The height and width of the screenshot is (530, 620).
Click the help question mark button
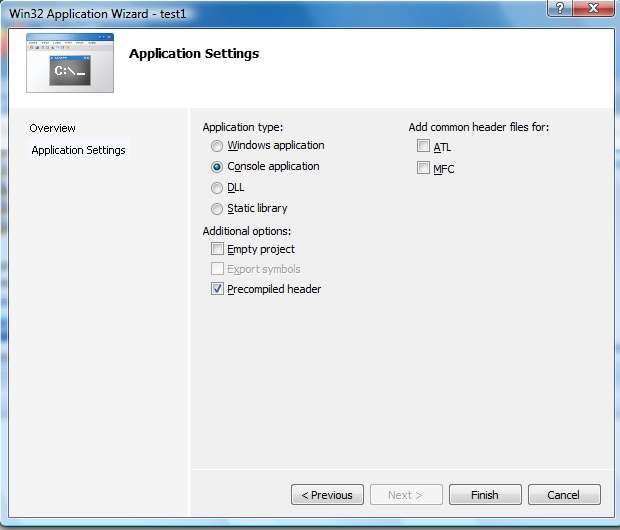coord(560,8)
